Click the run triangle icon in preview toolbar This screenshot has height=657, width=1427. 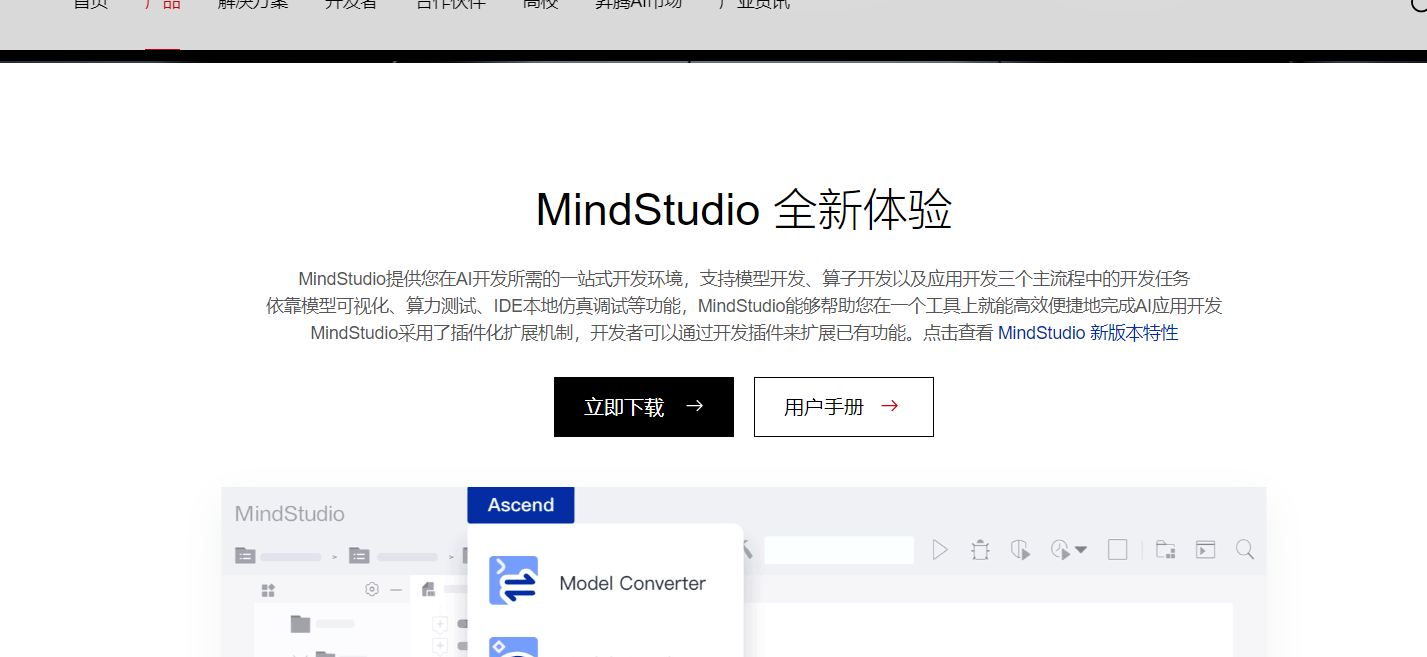click(939, 550)
